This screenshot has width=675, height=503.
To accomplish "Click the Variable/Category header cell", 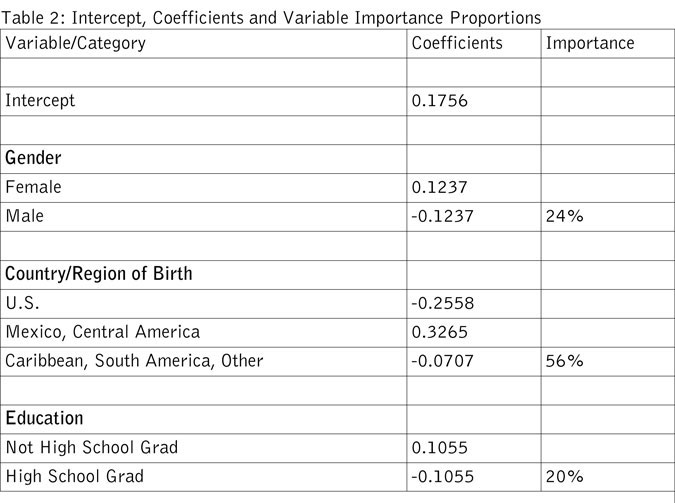I will coord(75,44).
